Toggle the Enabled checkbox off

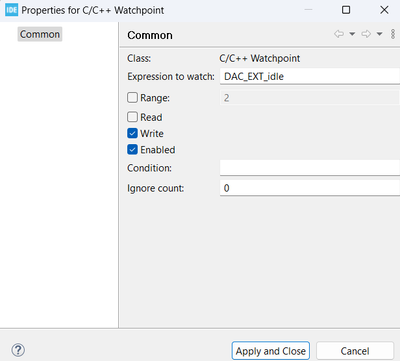point(132,150)
